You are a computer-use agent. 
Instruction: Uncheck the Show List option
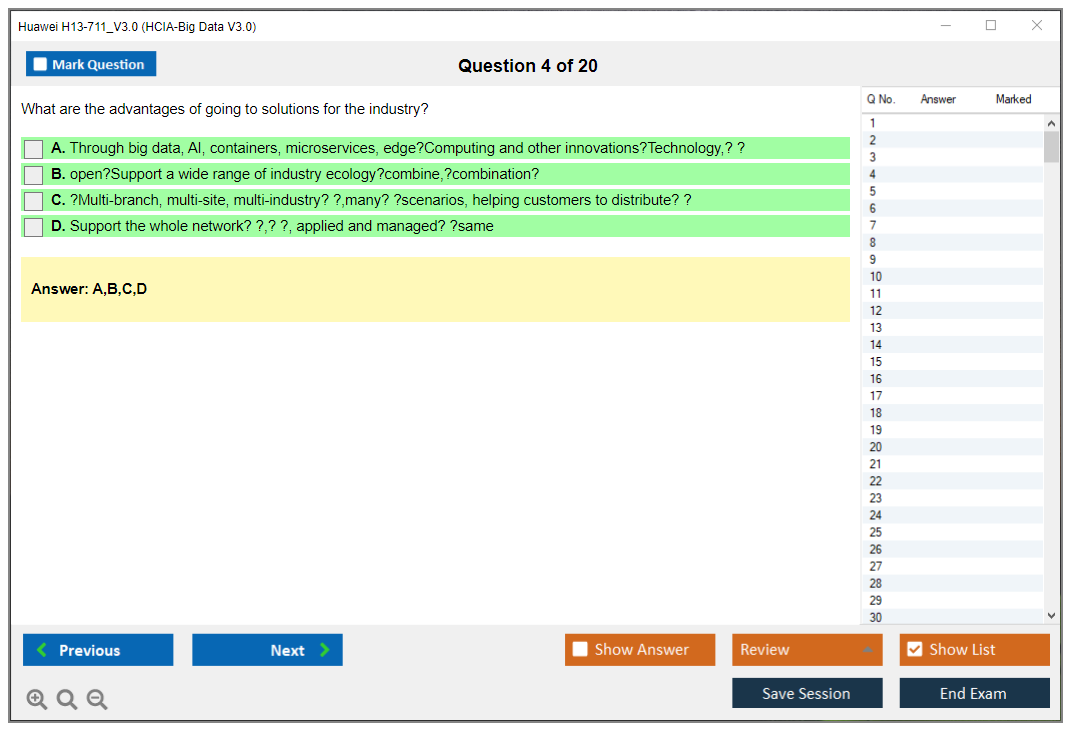tap(914, 650)
